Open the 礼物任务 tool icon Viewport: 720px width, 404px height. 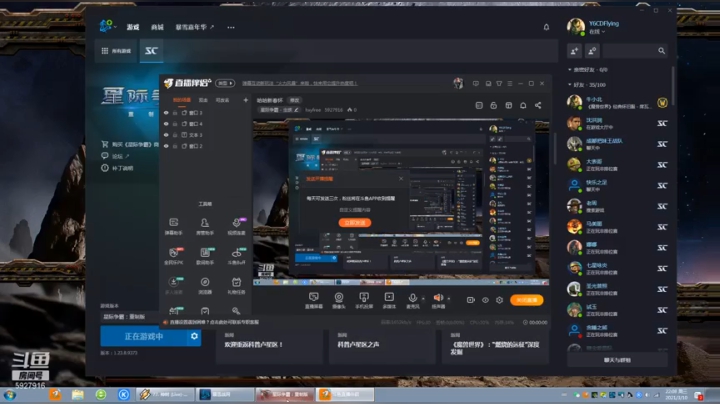point(236,286)
